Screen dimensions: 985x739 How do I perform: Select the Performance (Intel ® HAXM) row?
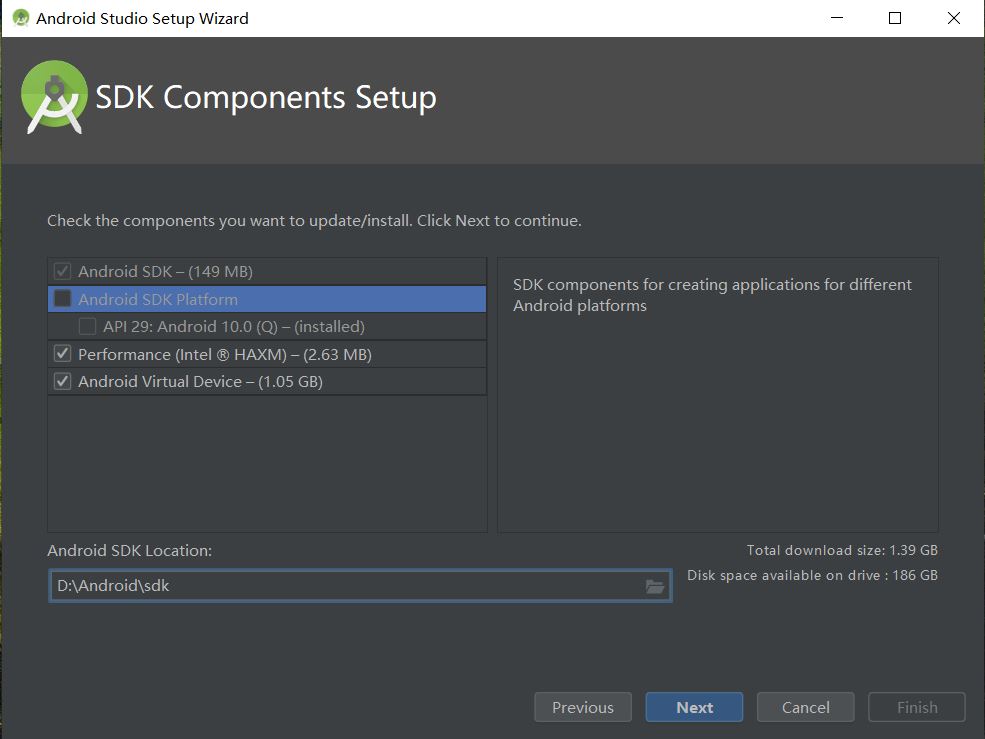click(x=267, y=354)
